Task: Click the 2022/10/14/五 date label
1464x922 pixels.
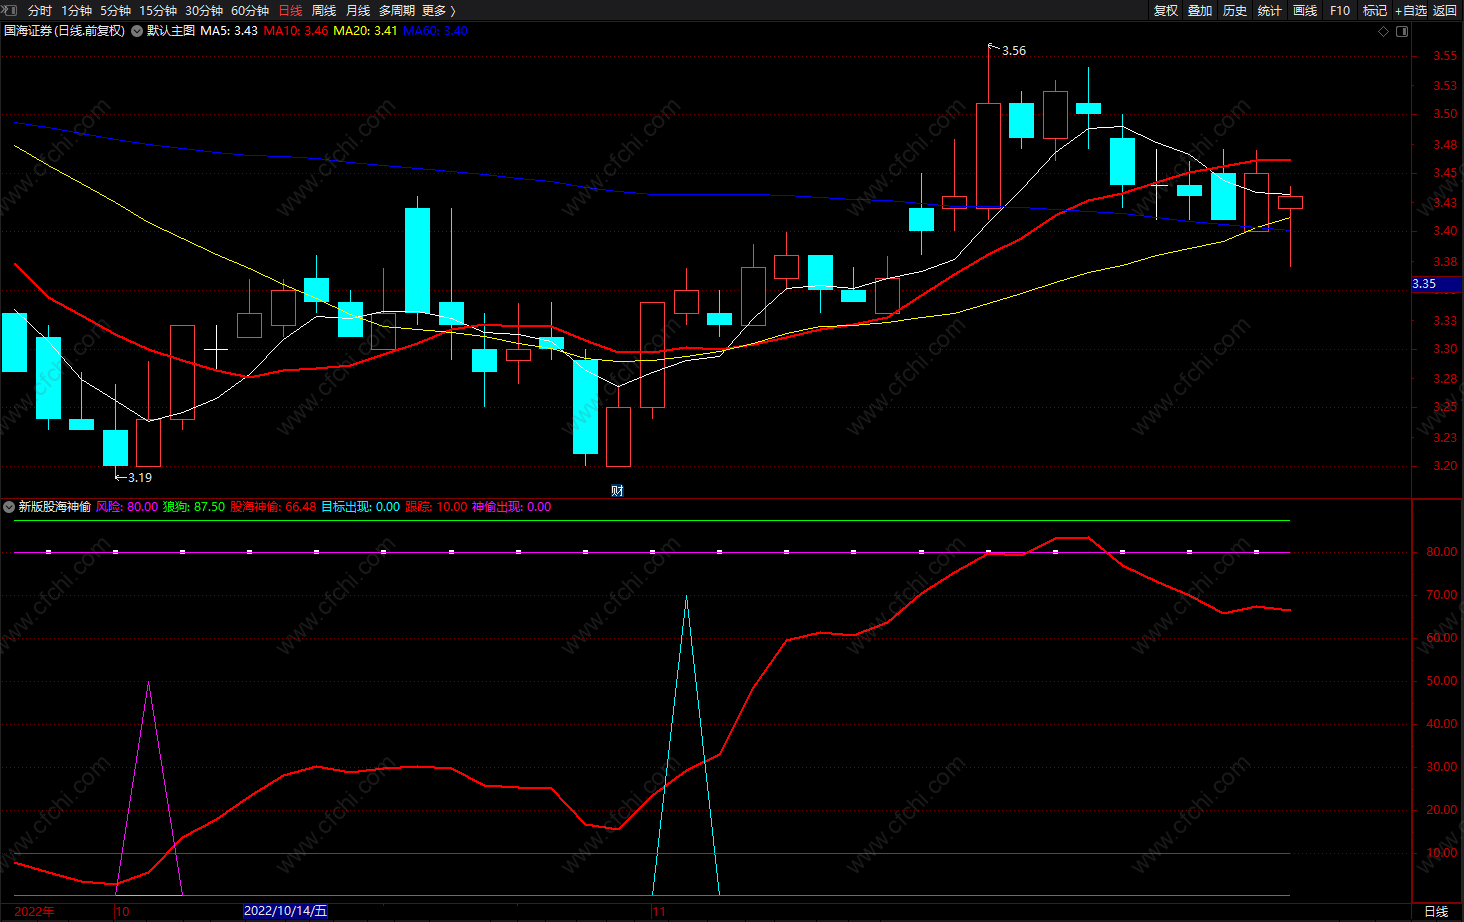Action: pos(285,911)
